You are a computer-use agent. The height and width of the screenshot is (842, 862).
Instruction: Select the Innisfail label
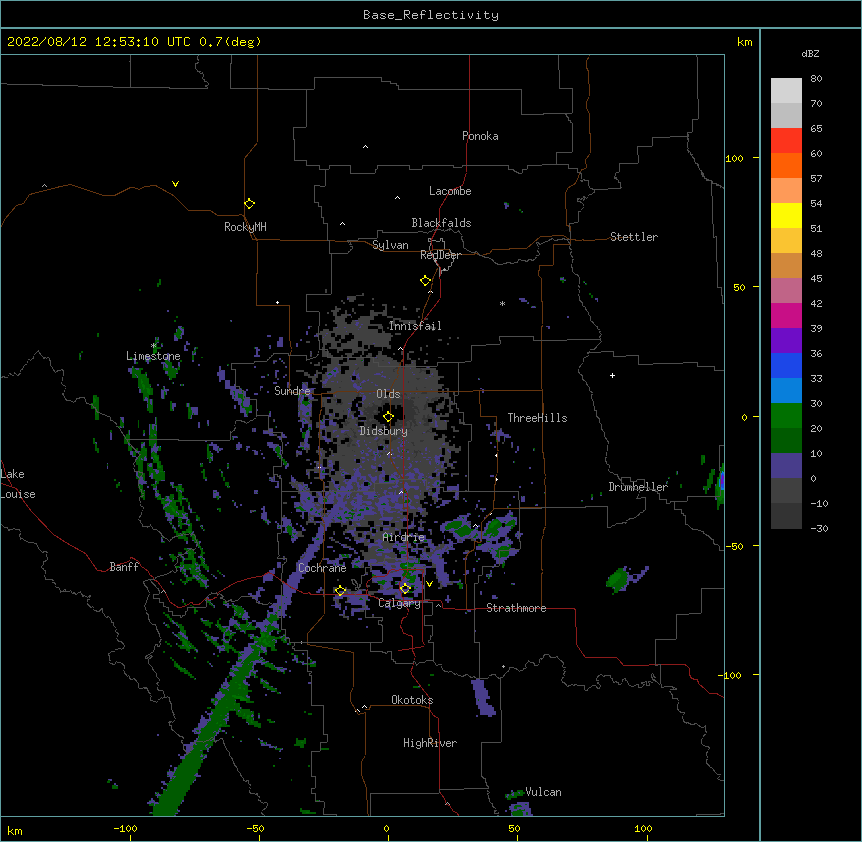(415, 326)
